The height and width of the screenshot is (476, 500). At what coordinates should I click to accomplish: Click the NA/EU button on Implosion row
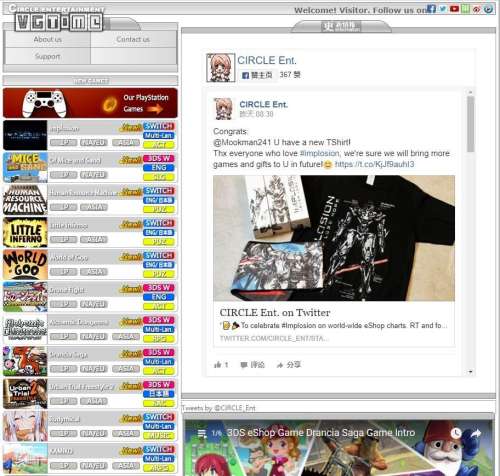tap(94, 143)
